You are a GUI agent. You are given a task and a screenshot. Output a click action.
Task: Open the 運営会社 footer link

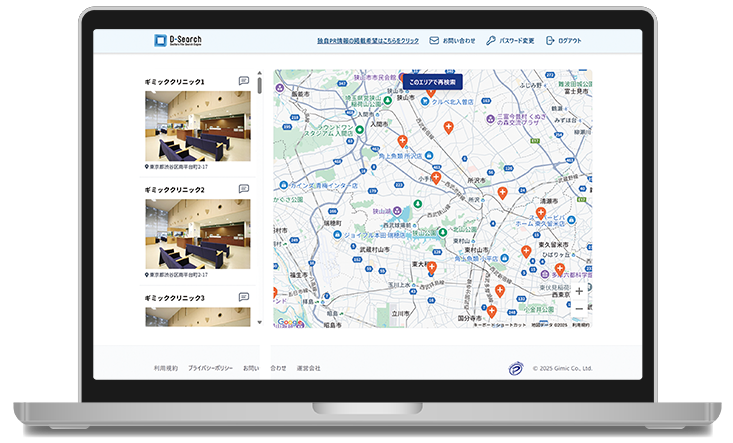[x=308, y=368]
